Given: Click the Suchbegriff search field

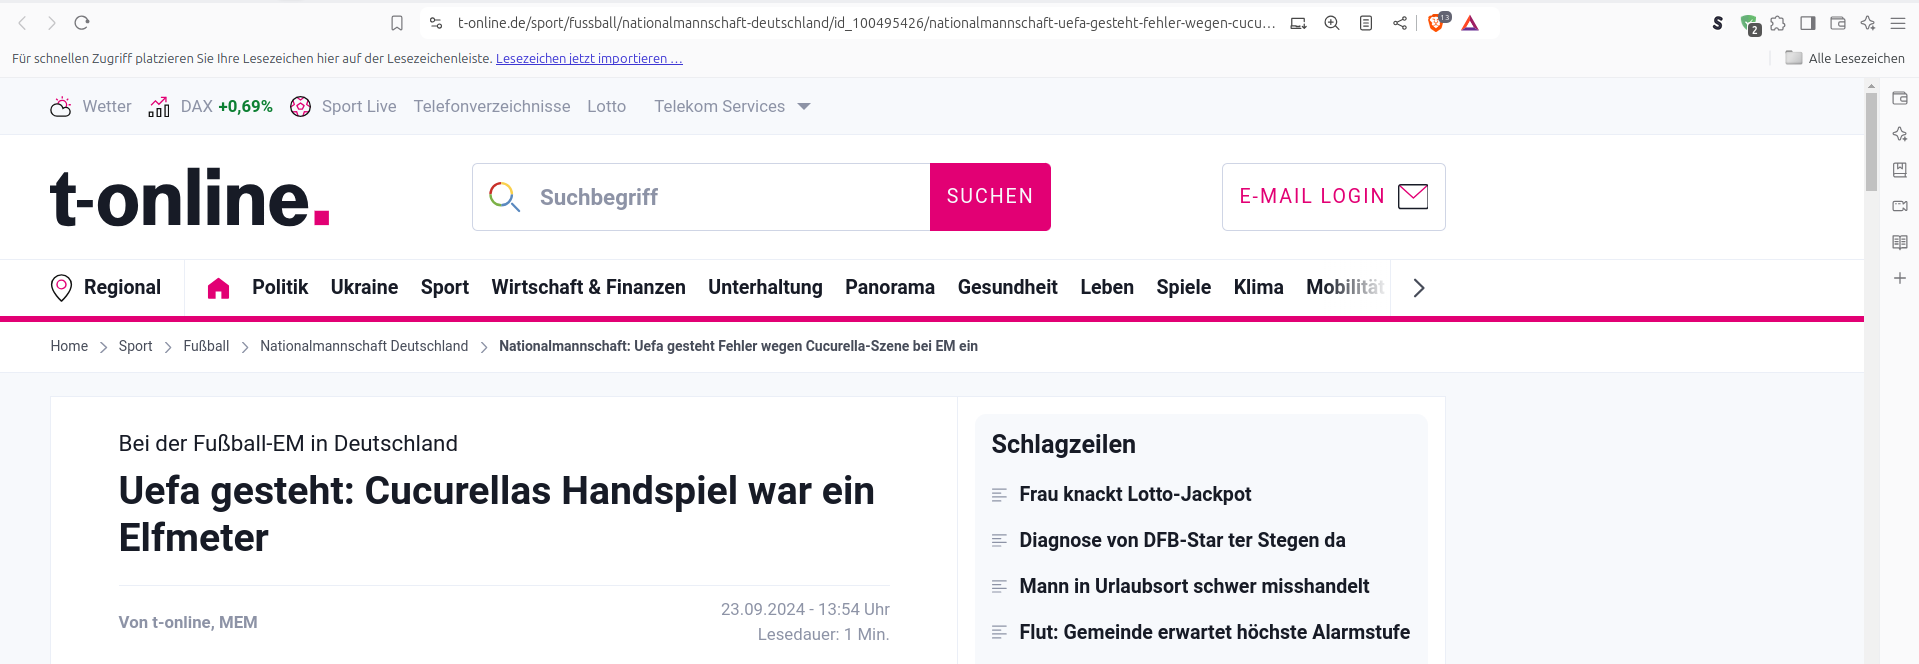Looking at the screenshot, I should click(701, 197).
